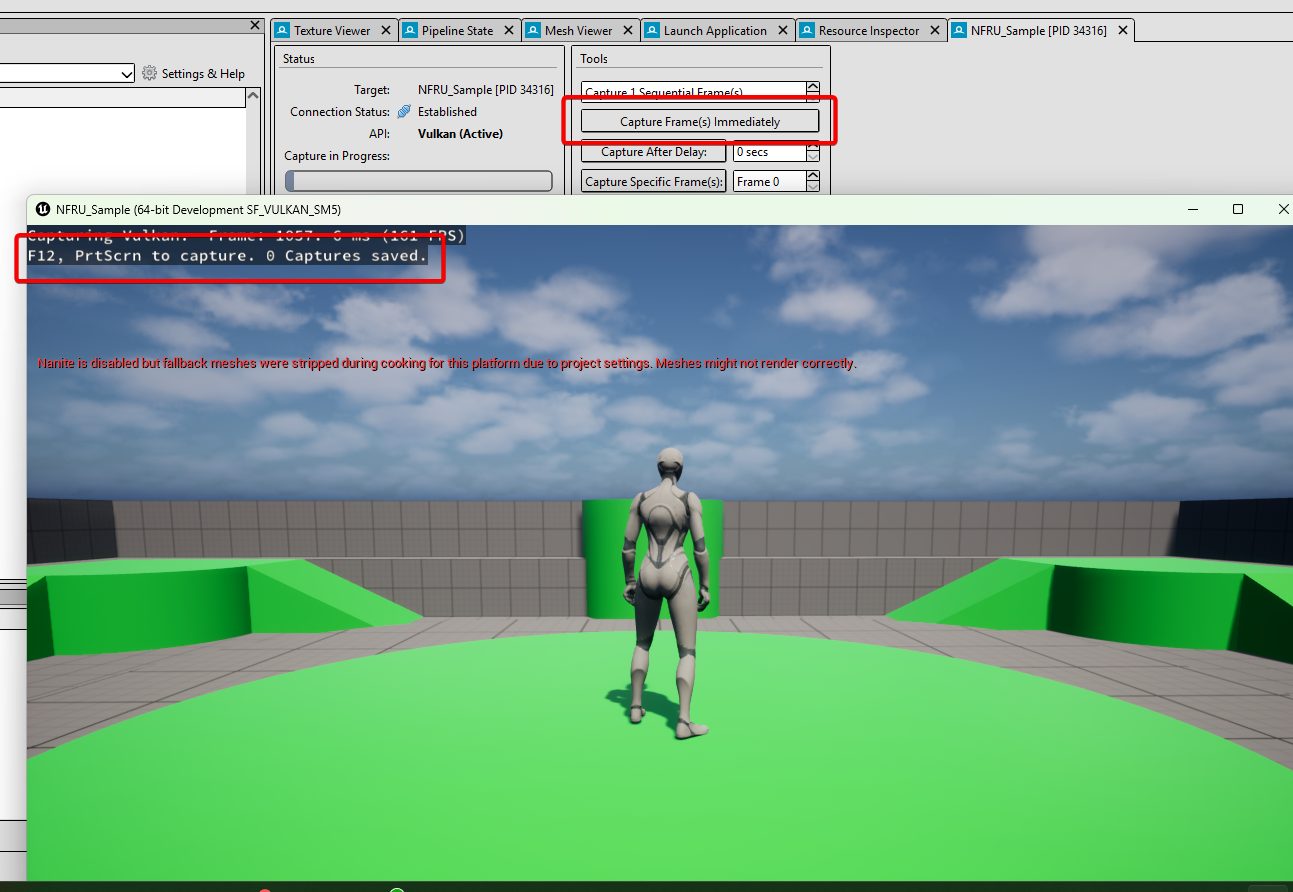Close the Resource Inspector tab
Viewport: 1293px width, 892px height.
[934, 31]
